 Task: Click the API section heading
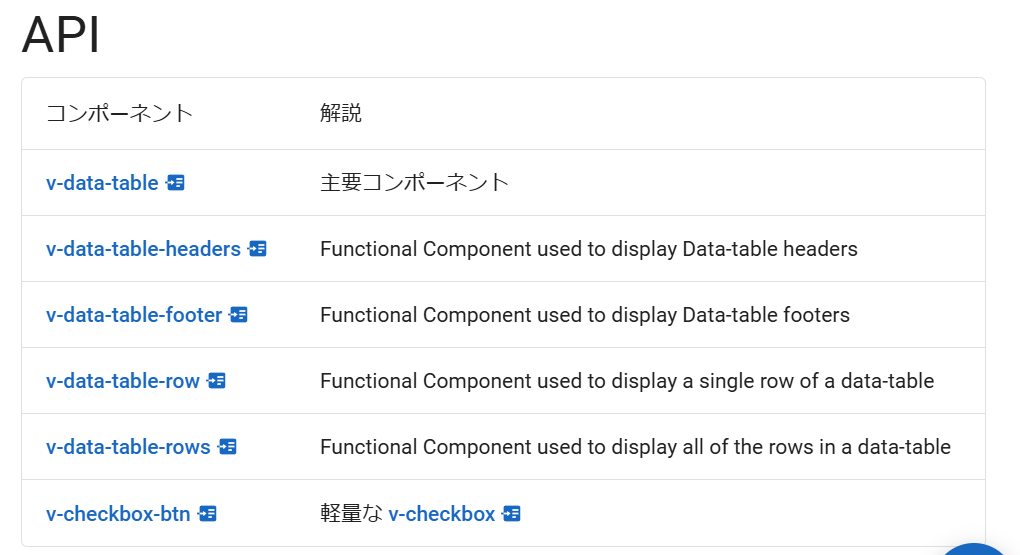(x=61, y=36)
